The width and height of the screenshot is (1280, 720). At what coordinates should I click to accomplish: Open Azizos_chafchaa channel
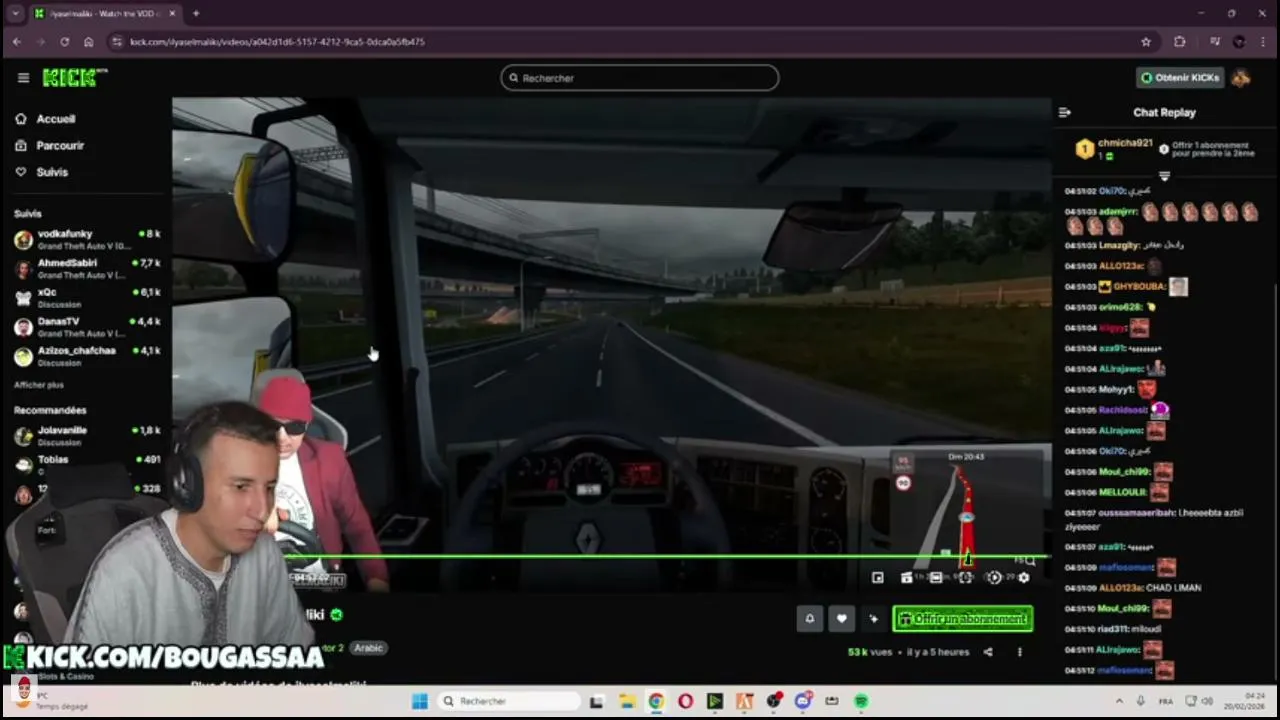tap(87, 356)
